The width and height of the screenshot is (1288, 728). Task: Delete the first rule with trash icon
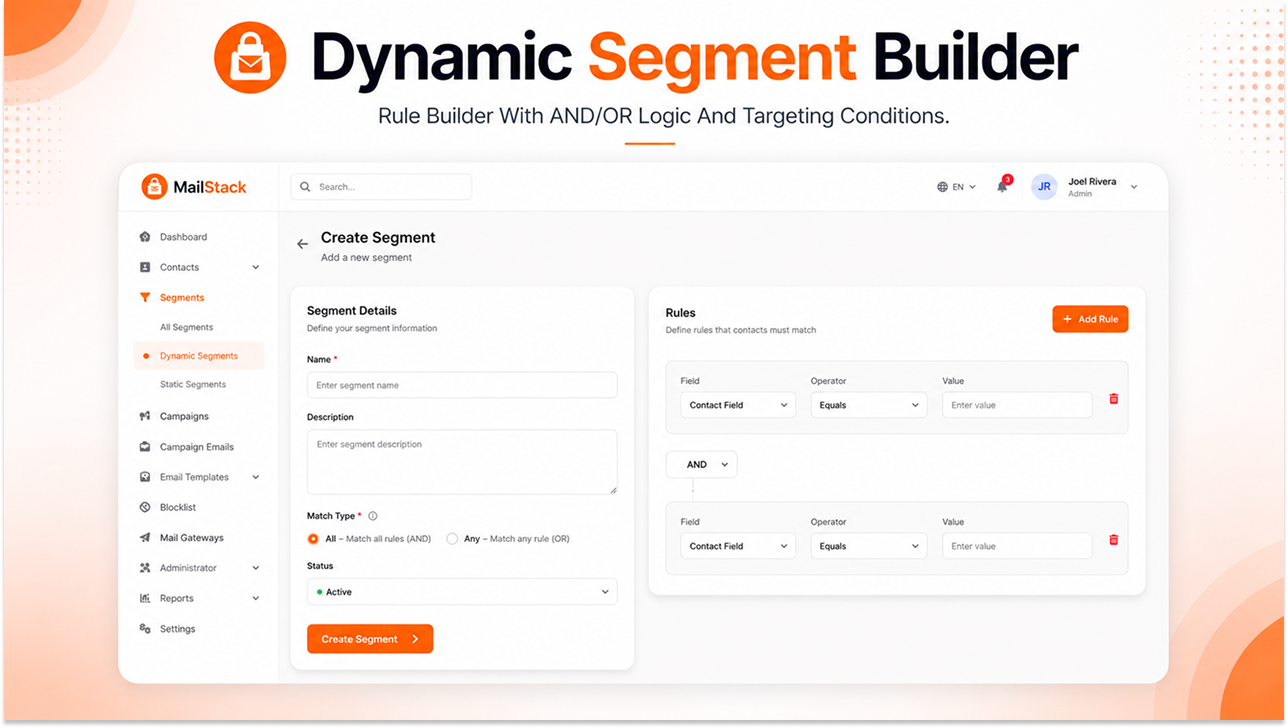click(1114, 399)
